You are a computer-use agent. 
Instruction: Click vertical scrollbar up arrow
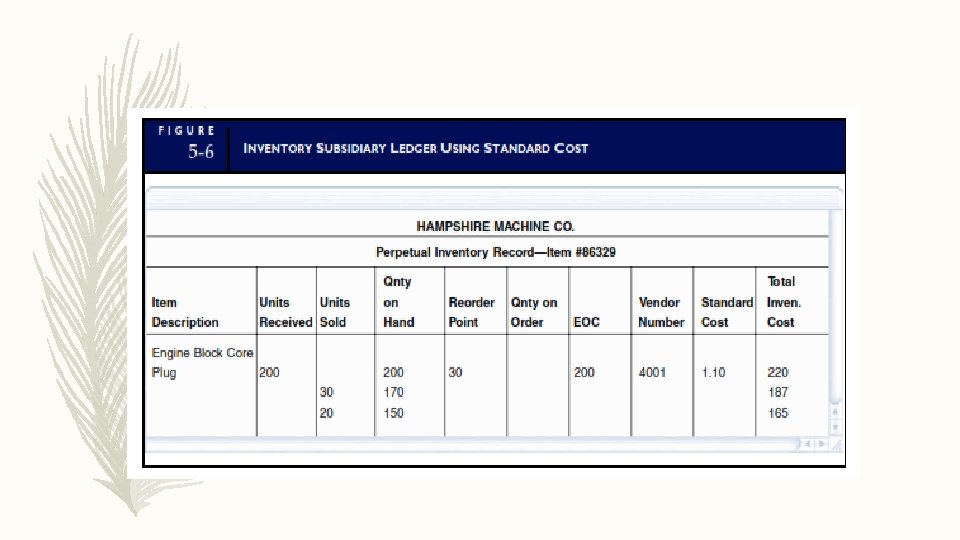tap(835, 412)
